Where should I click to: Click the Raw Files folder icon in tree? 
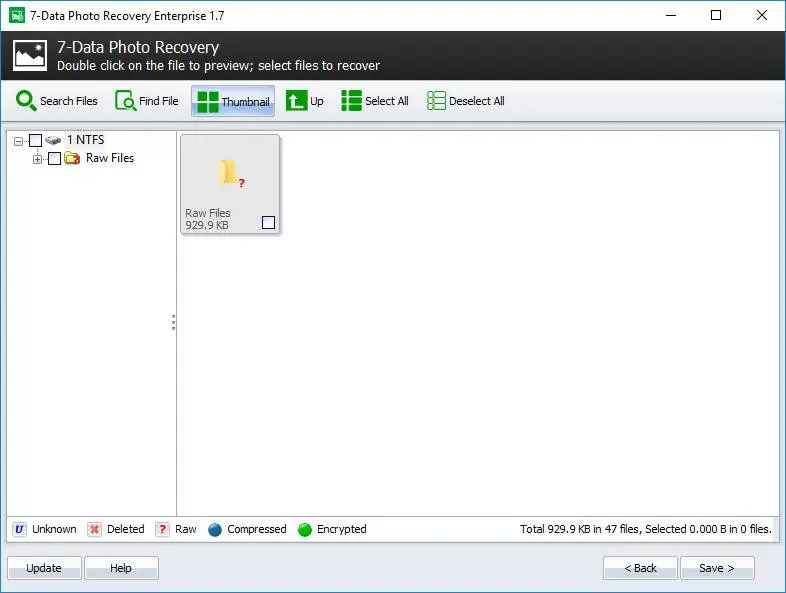click(72, 158)
